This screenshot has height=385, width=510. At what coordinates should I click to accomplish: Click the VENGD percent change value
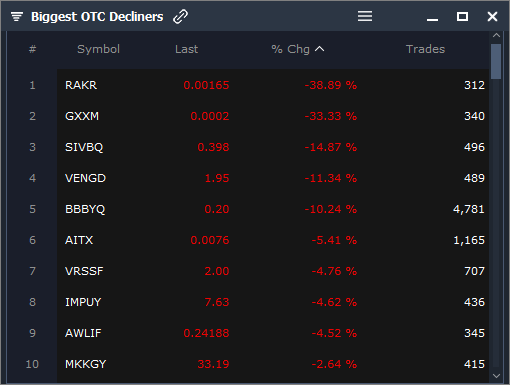click(x=331, y=178)
